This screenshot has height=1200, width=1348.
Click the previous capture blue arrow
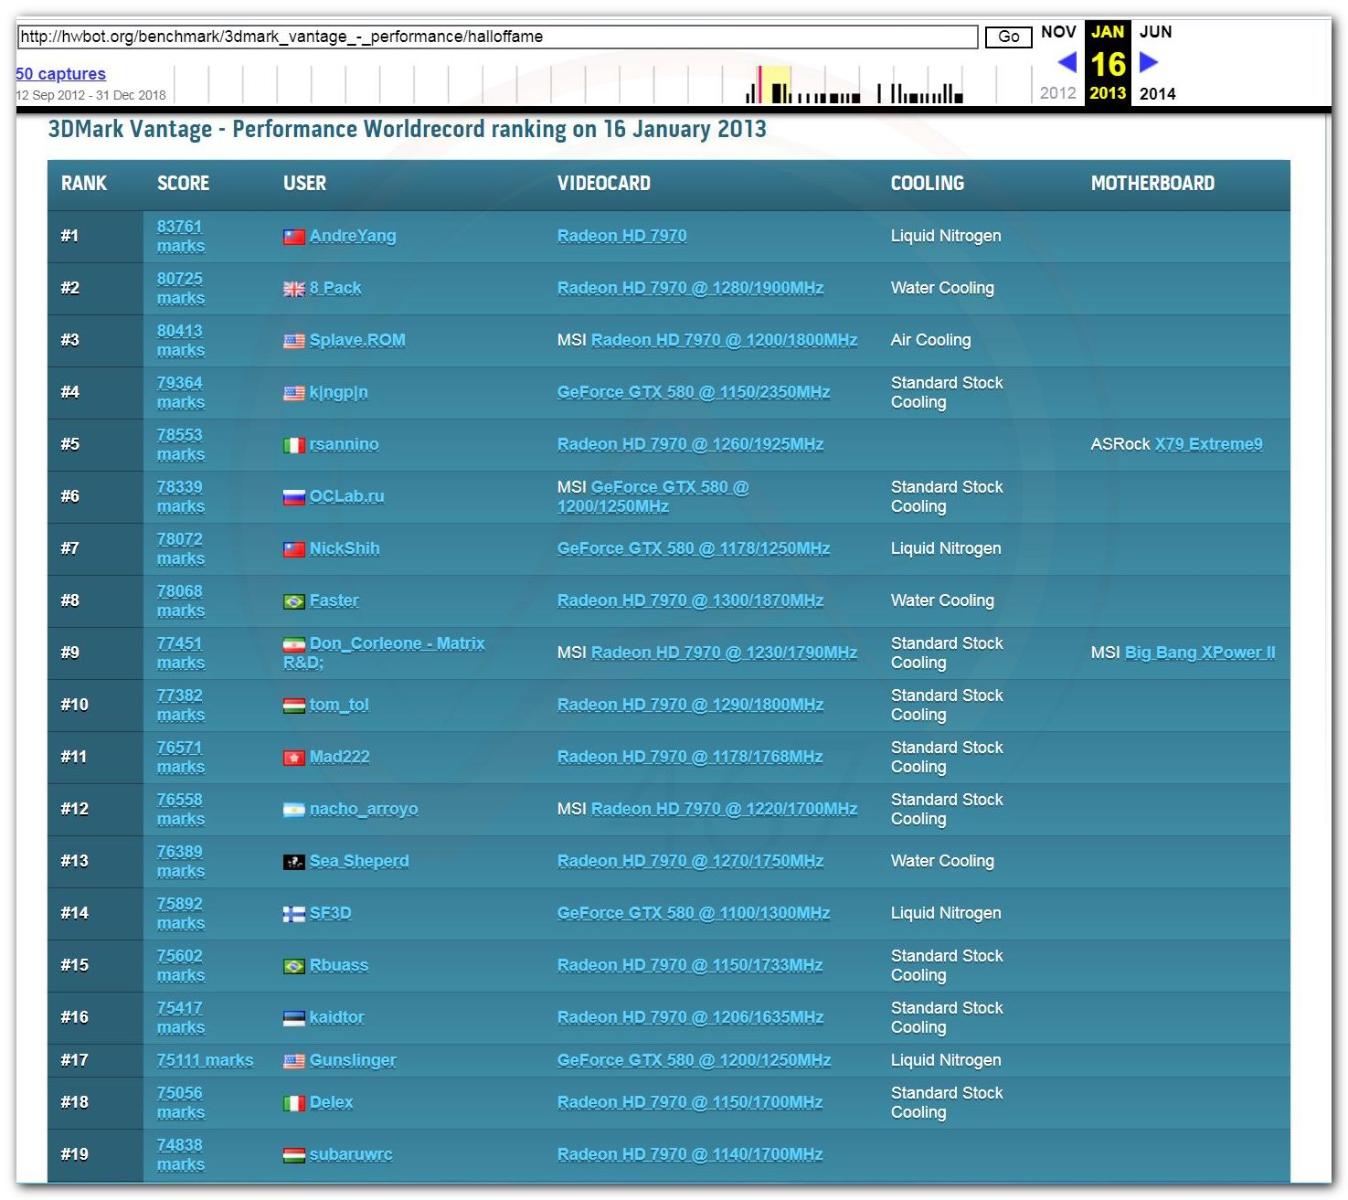click(1066, 63)
